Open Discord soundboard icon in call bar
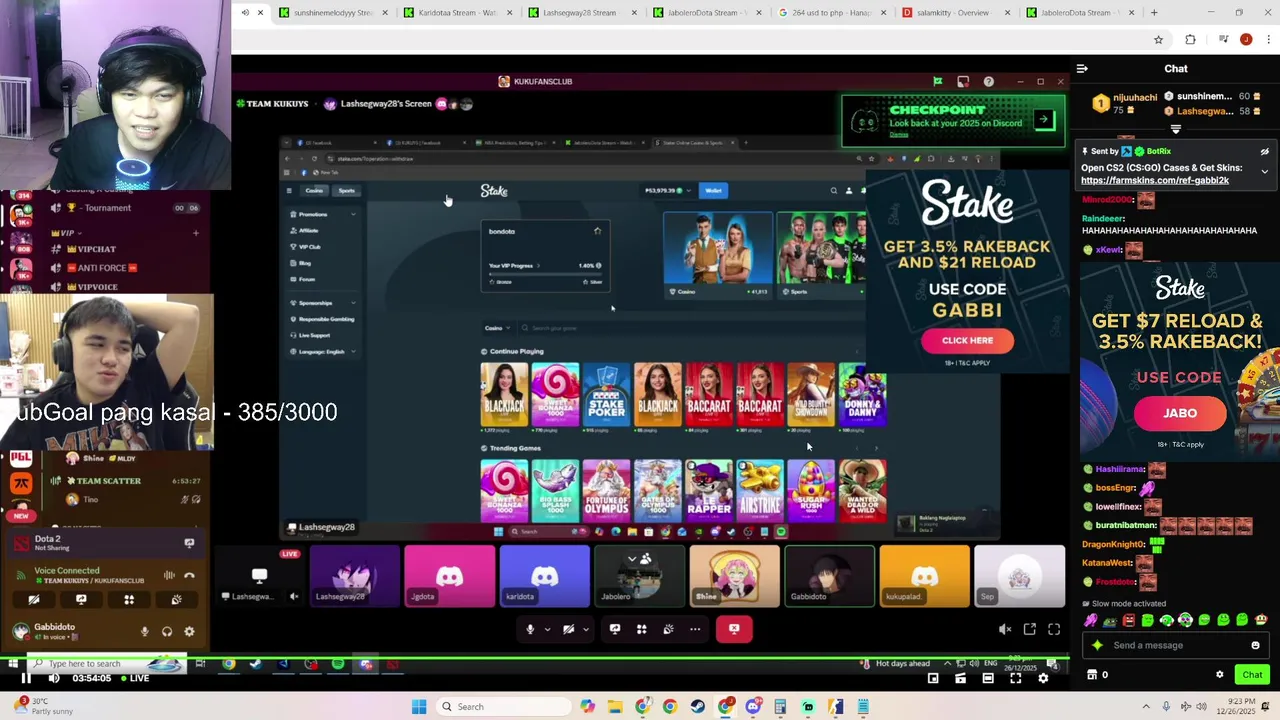This screenshot has width=1280, height=720. [x=668, y=629]
